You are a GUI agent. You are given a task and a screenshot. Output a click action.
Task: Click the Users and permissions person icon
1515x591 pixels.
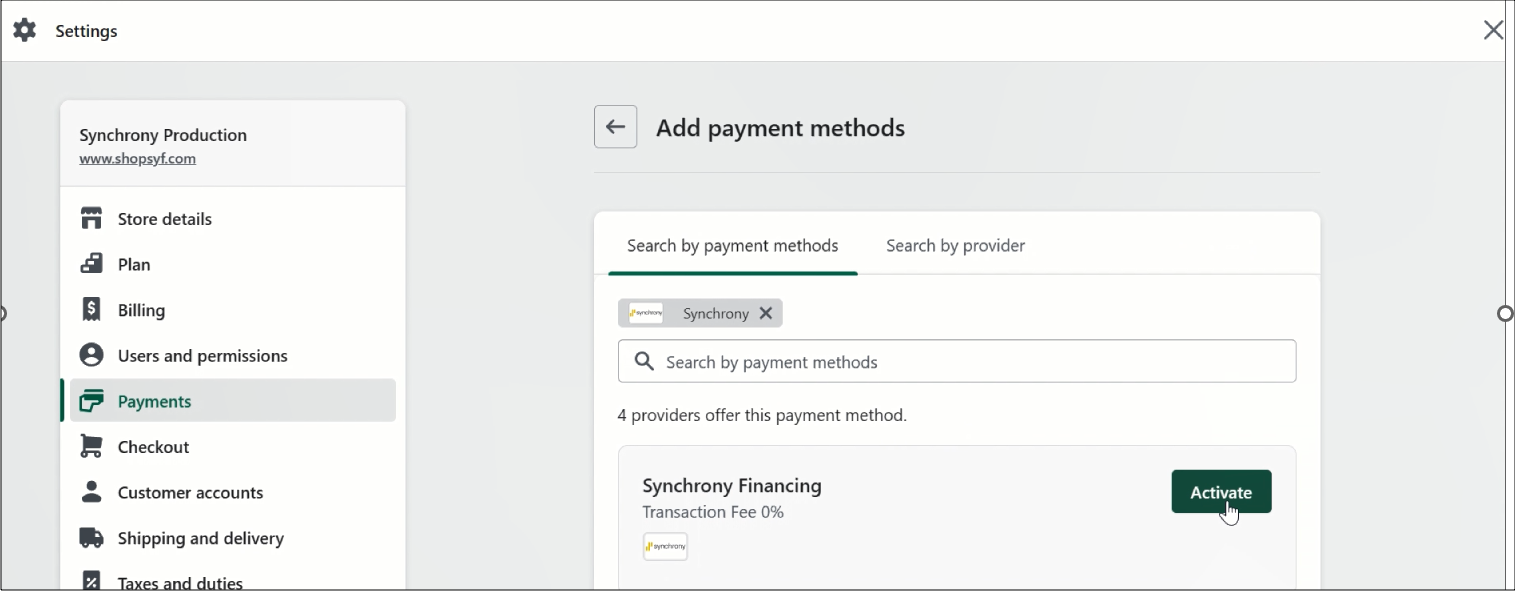(92, 355)
